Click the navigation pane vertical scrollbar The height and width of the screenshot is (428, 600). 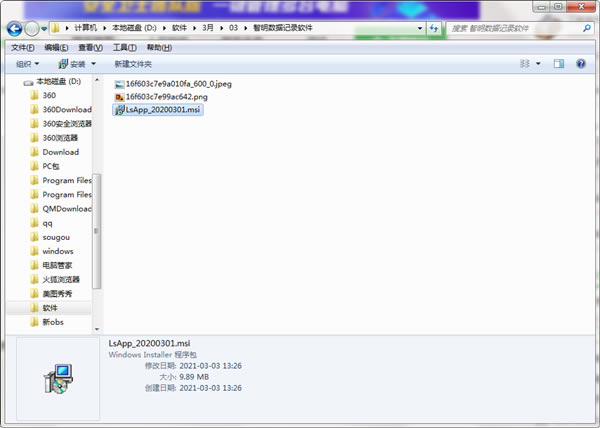(x=97, y=200)
